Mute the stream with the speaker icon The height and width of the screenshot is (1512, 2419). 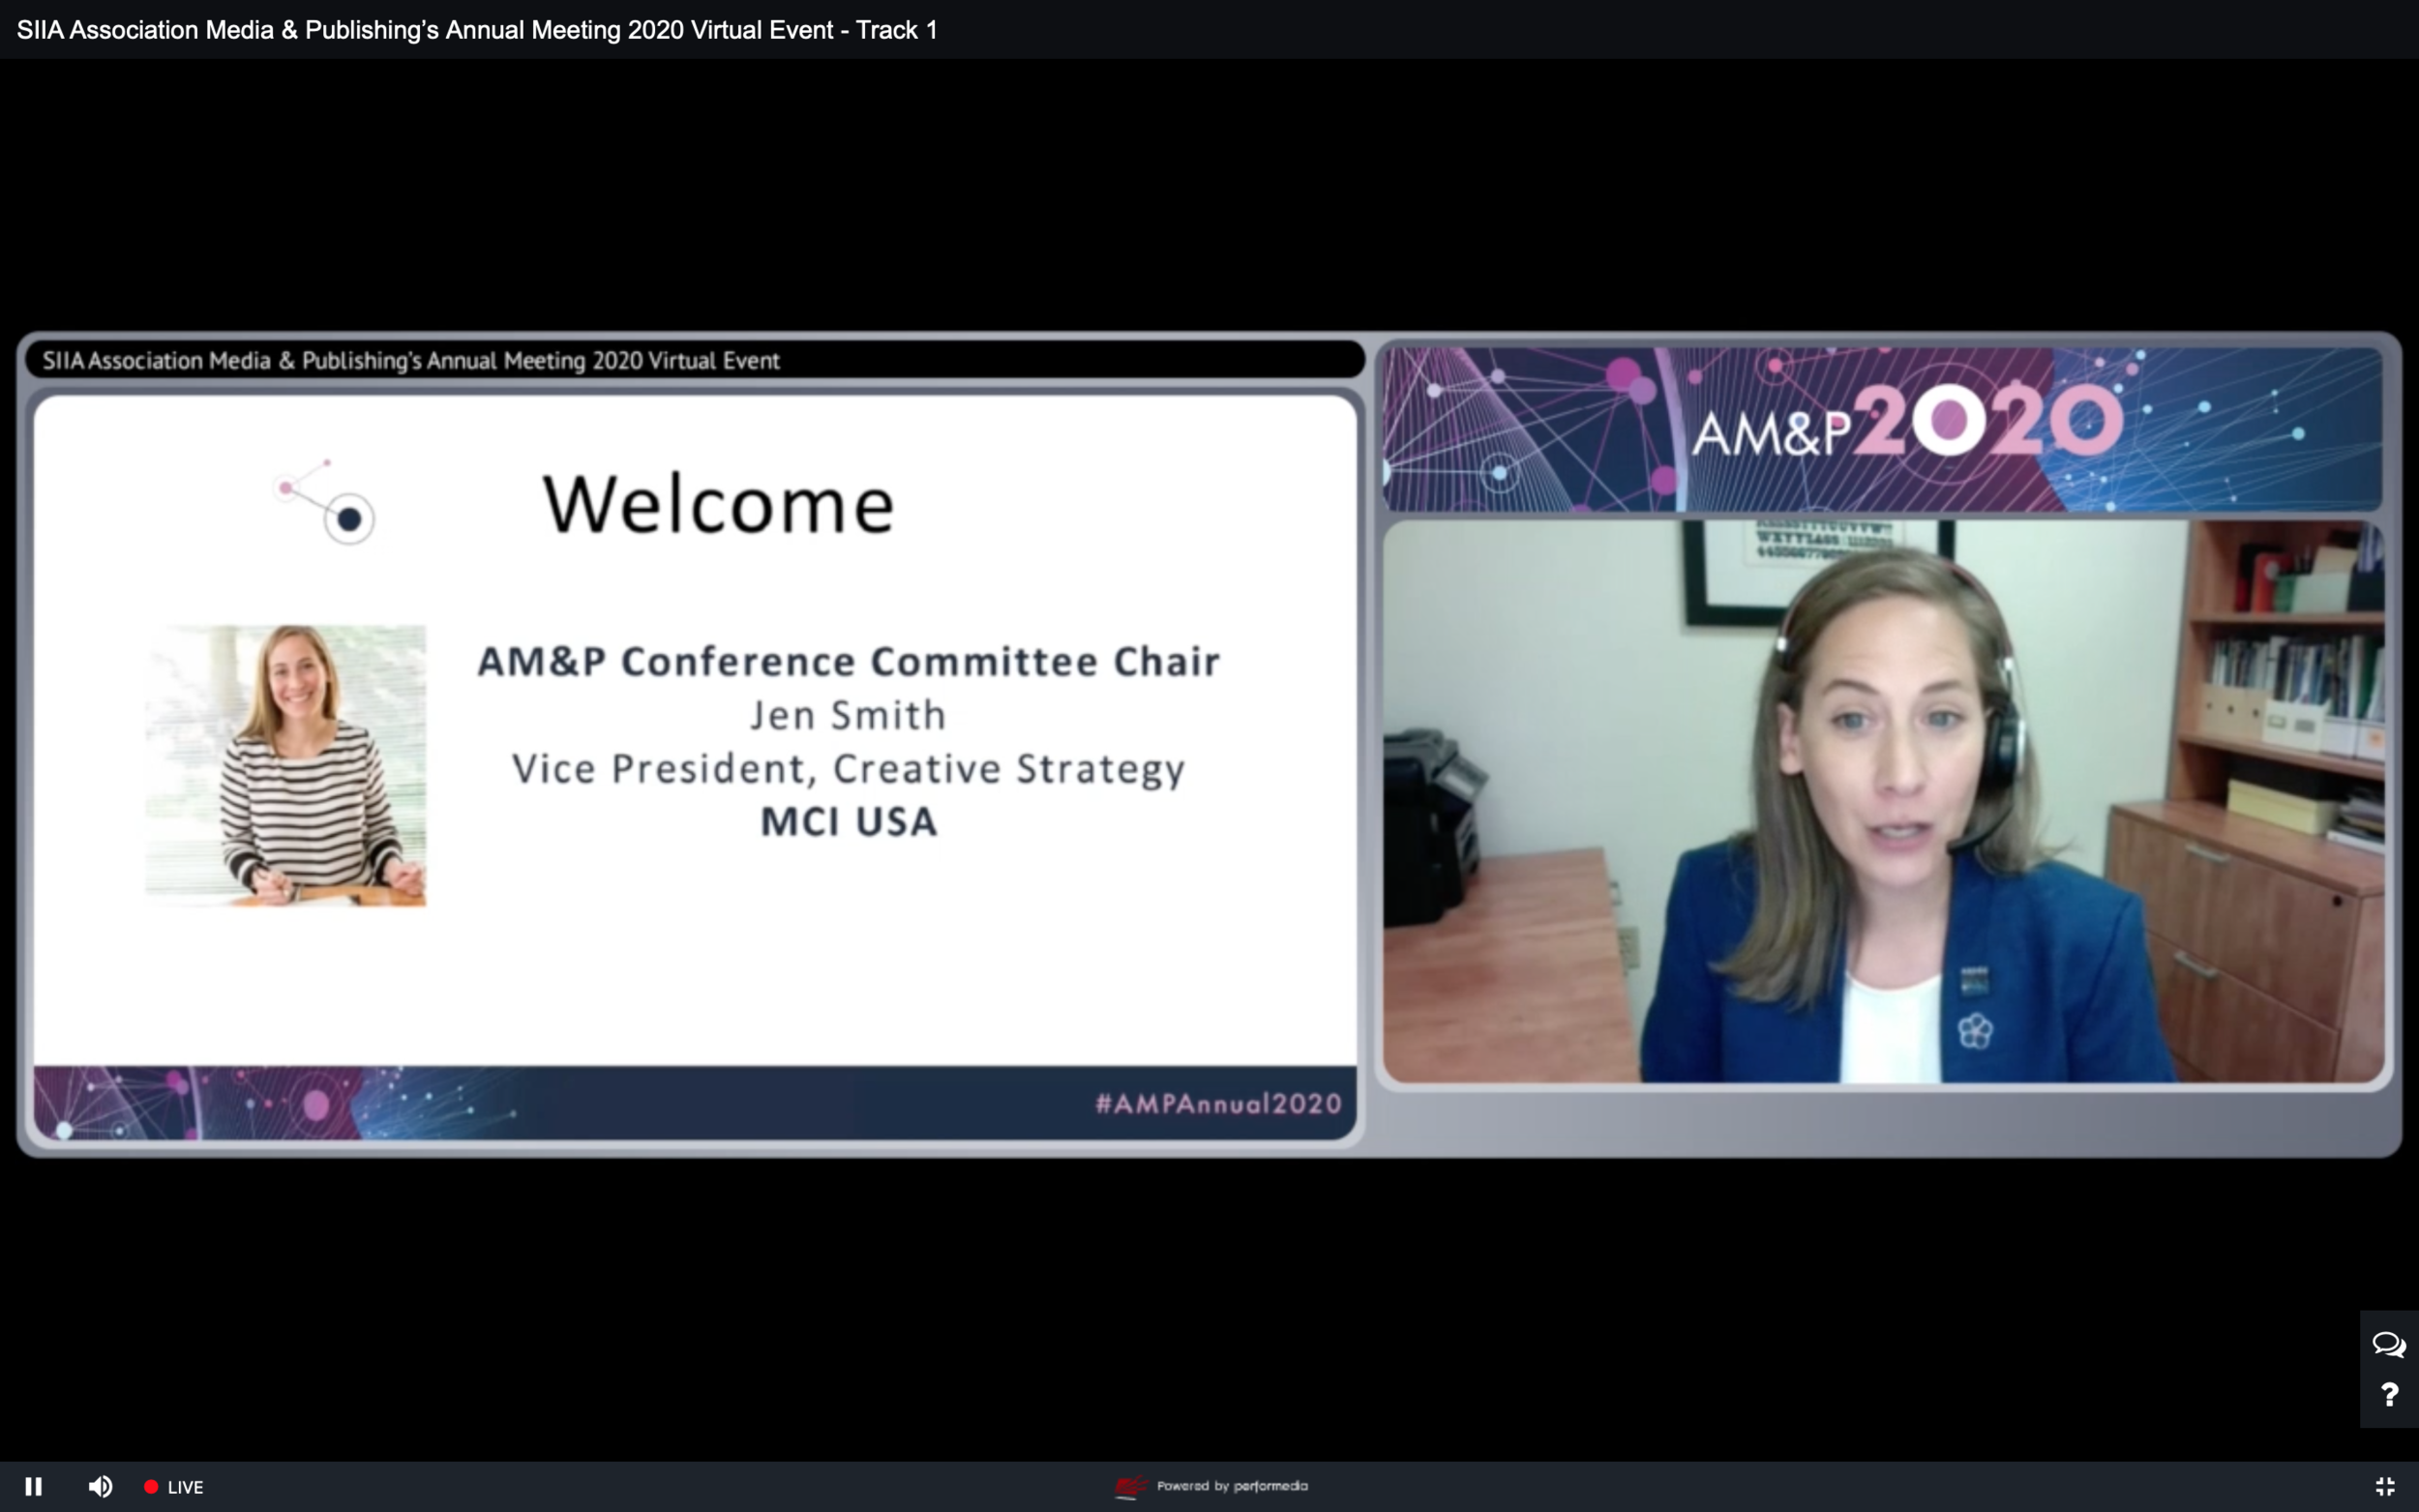(100, 1486)
